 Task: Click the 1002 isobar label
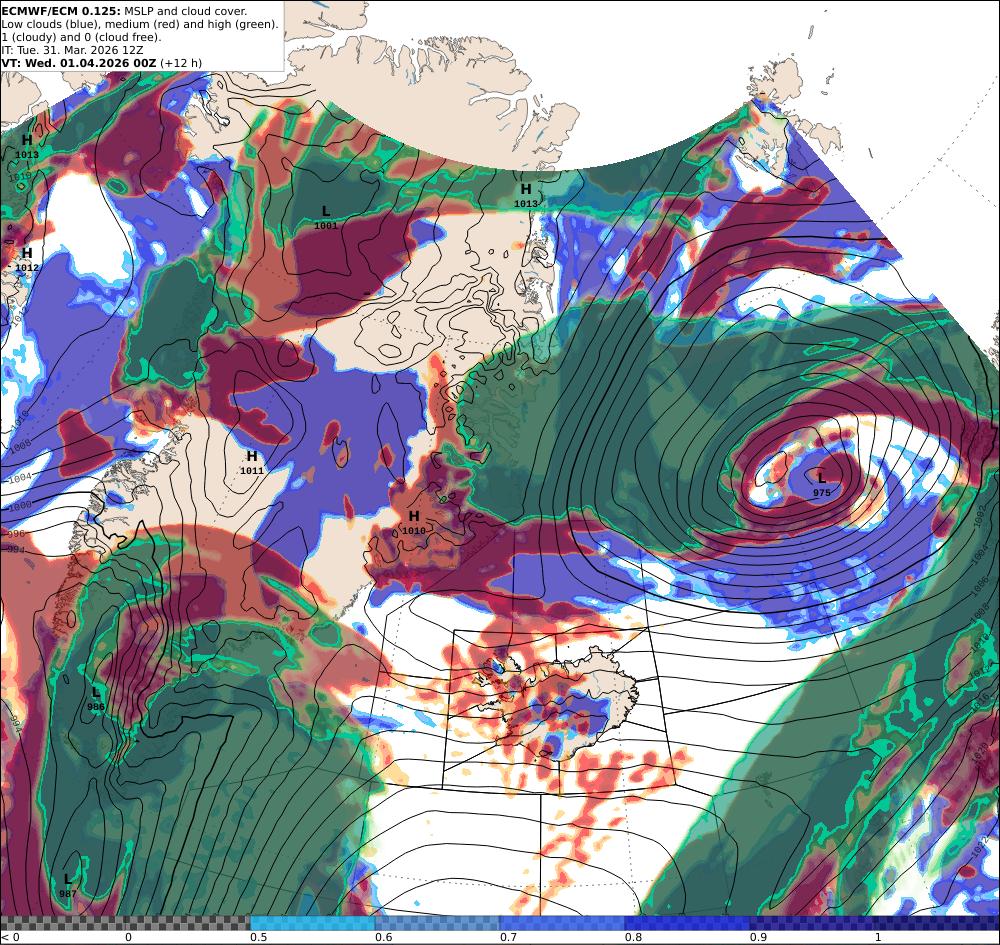point(980,516)
